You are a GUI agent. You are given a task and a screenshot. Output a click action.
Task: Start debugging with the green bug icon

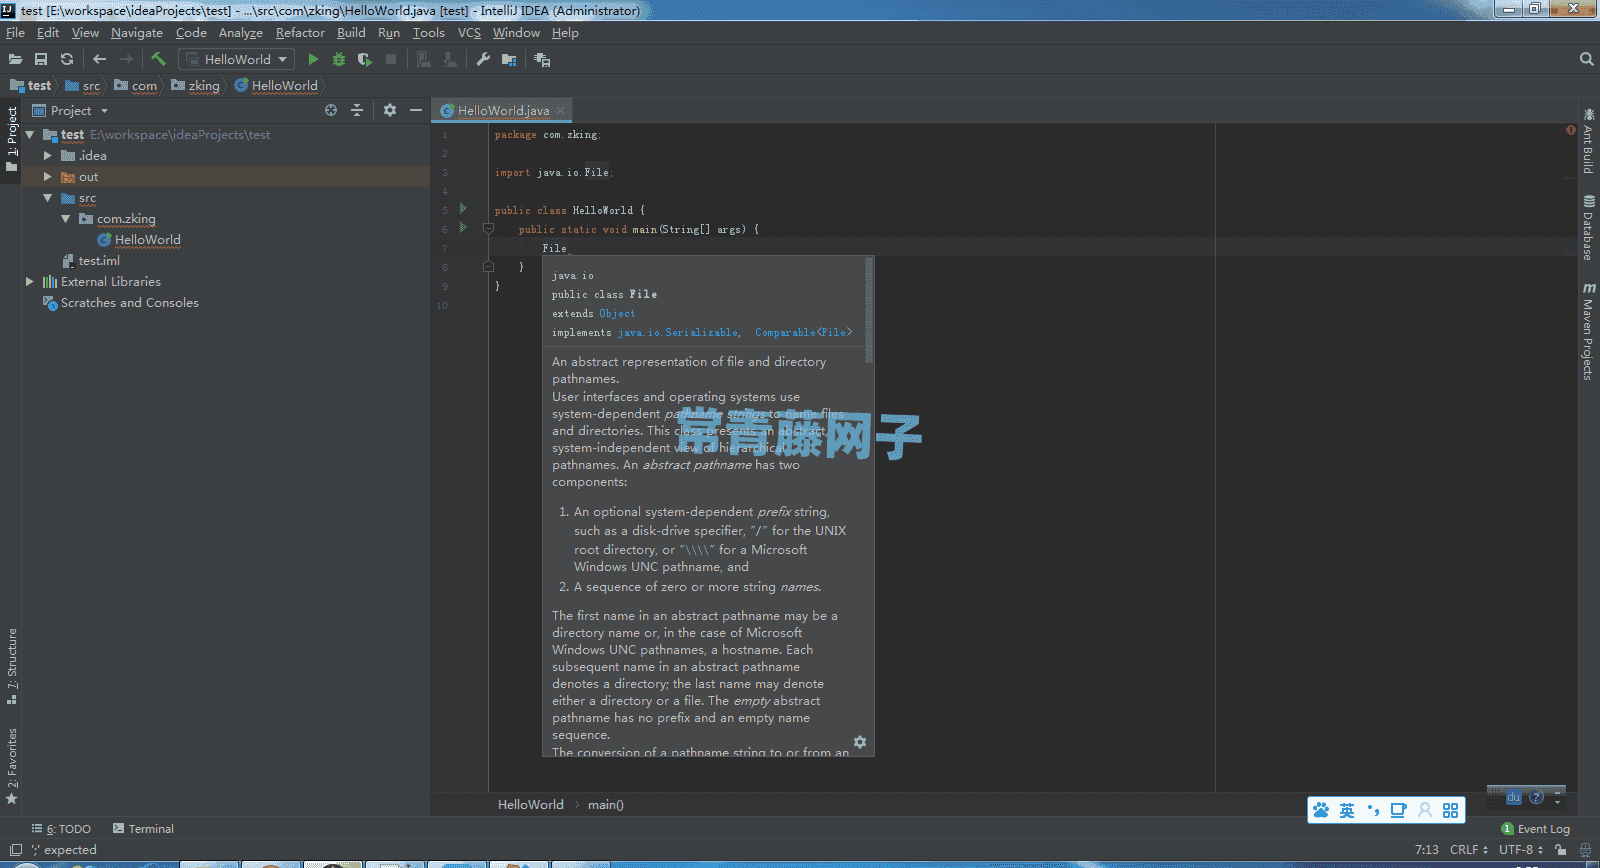point(339,60)
